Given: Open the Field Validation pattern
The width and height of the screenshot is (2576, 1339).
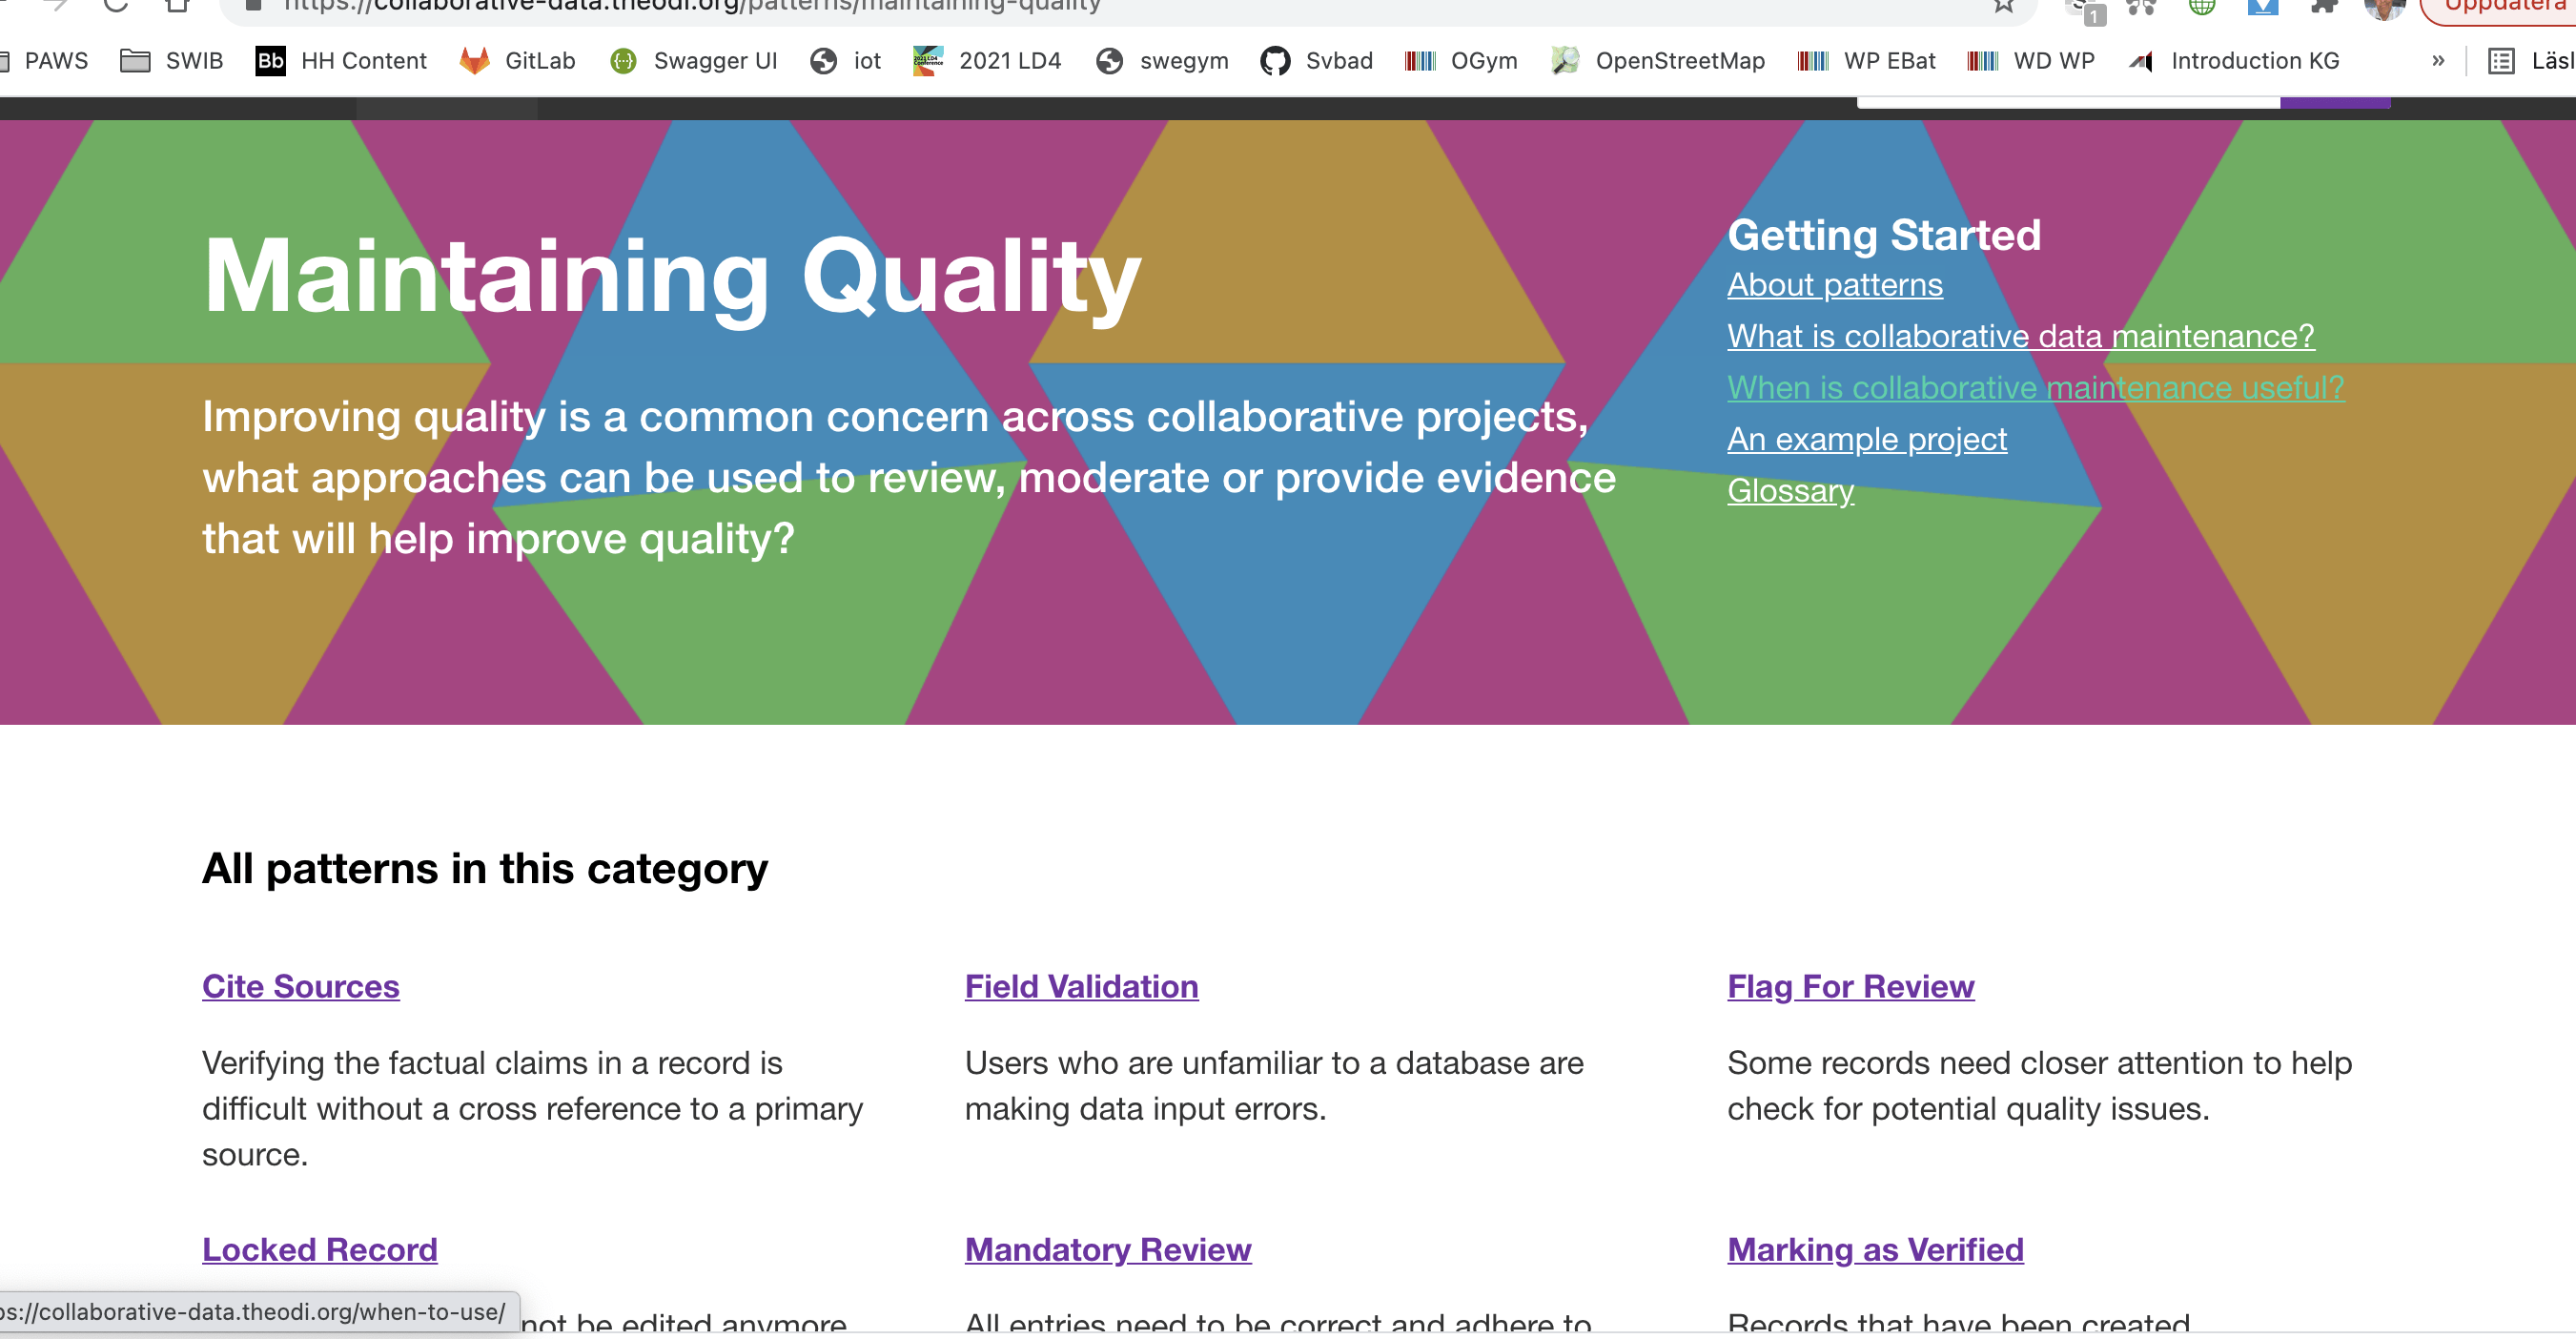Looking at the screenshot, I should click(x=1081, y=986).
